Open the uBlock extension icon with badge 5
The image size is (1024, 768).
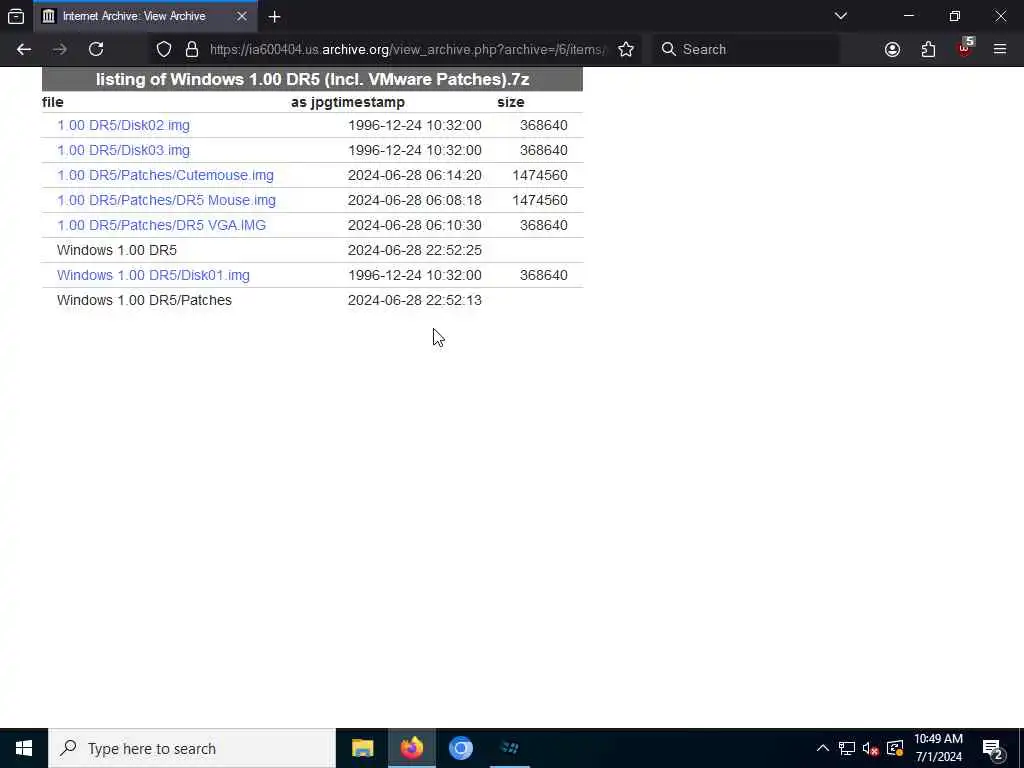[x=965, y=48]
